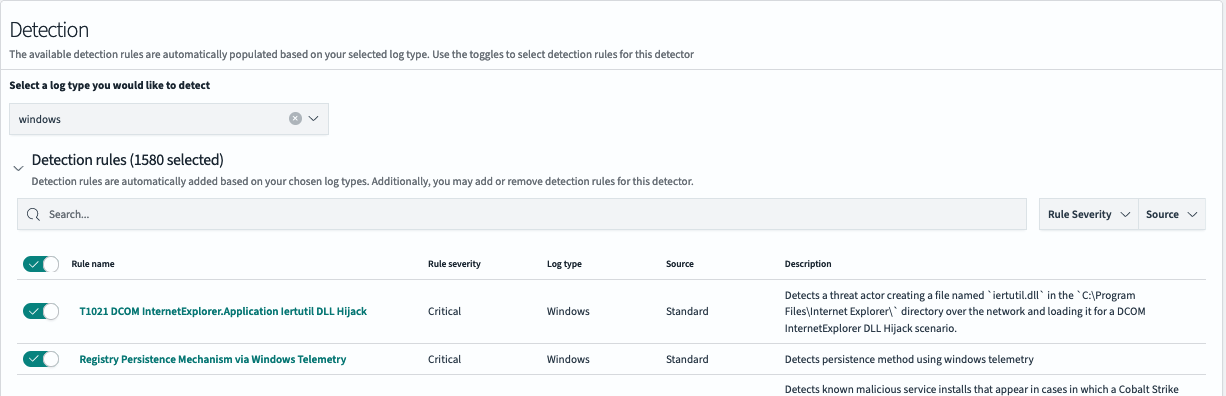Click the windows log type combo box
The height and width of the screenshot is (396, 1226).
[x=169, y=118]
